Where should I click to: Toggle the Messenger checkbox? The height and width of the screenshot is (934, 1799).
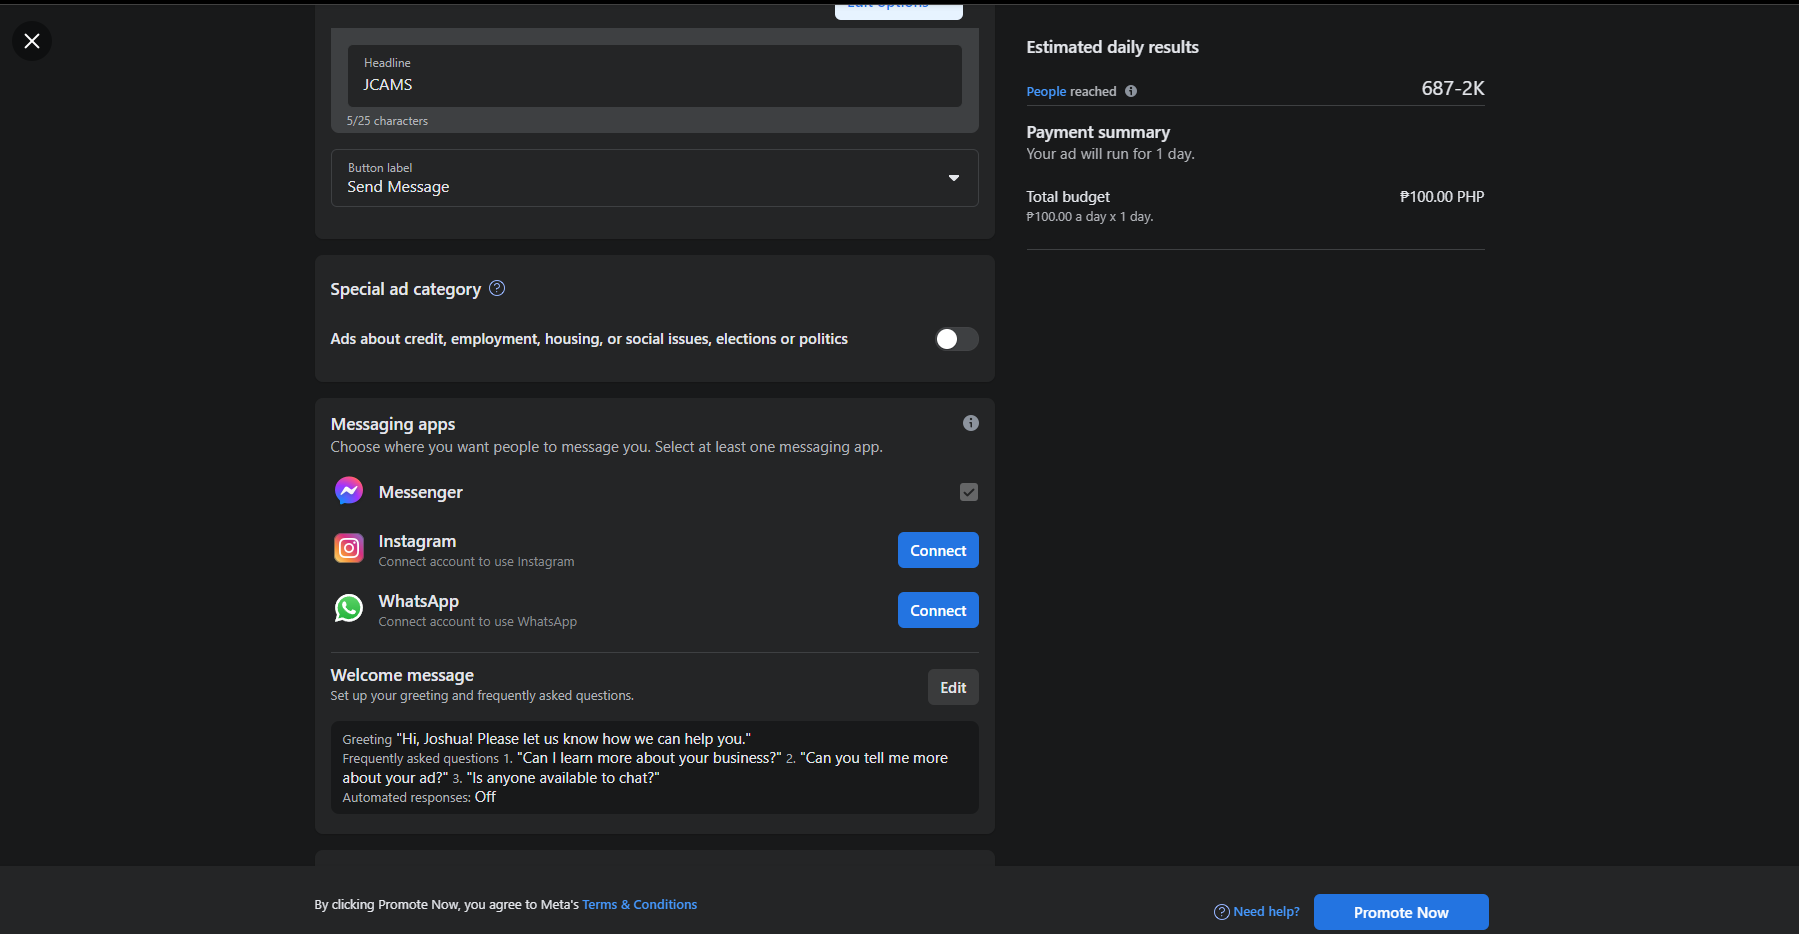coord(969,492)
